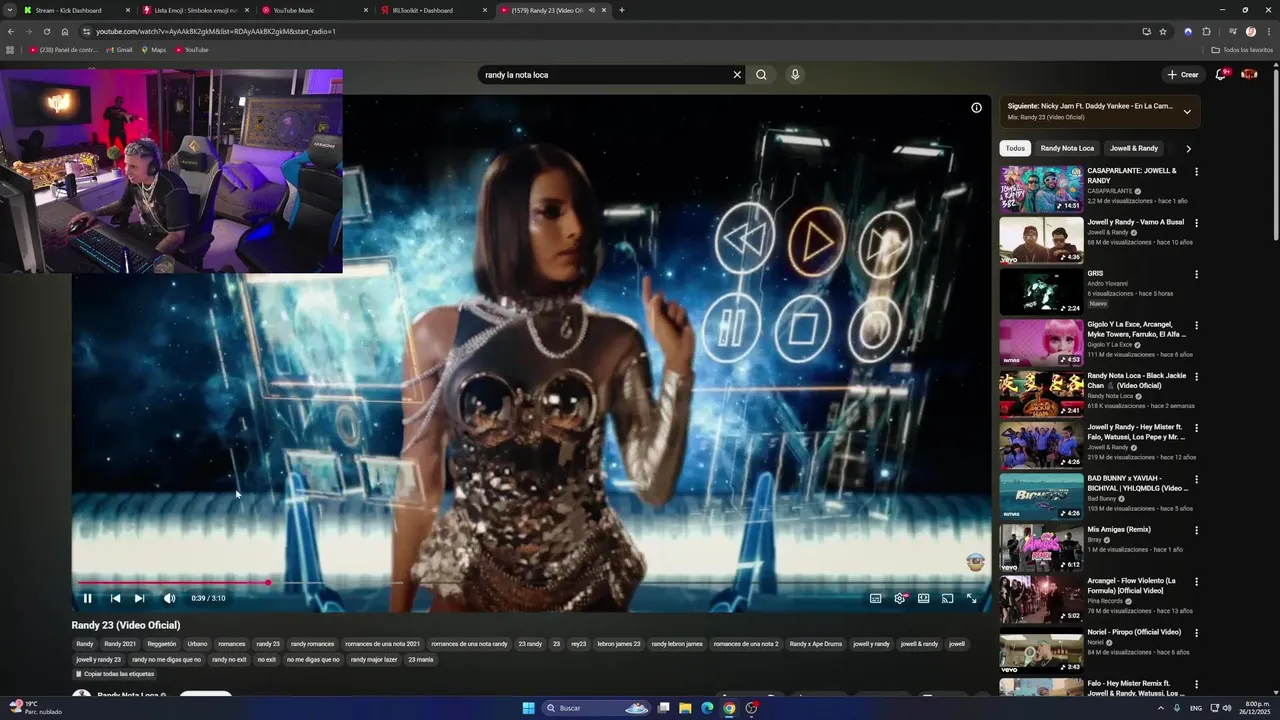Image resolution: width=1280 pixels, height=720 pixels.
Task: Enter full screen mode
Action: 971,598
